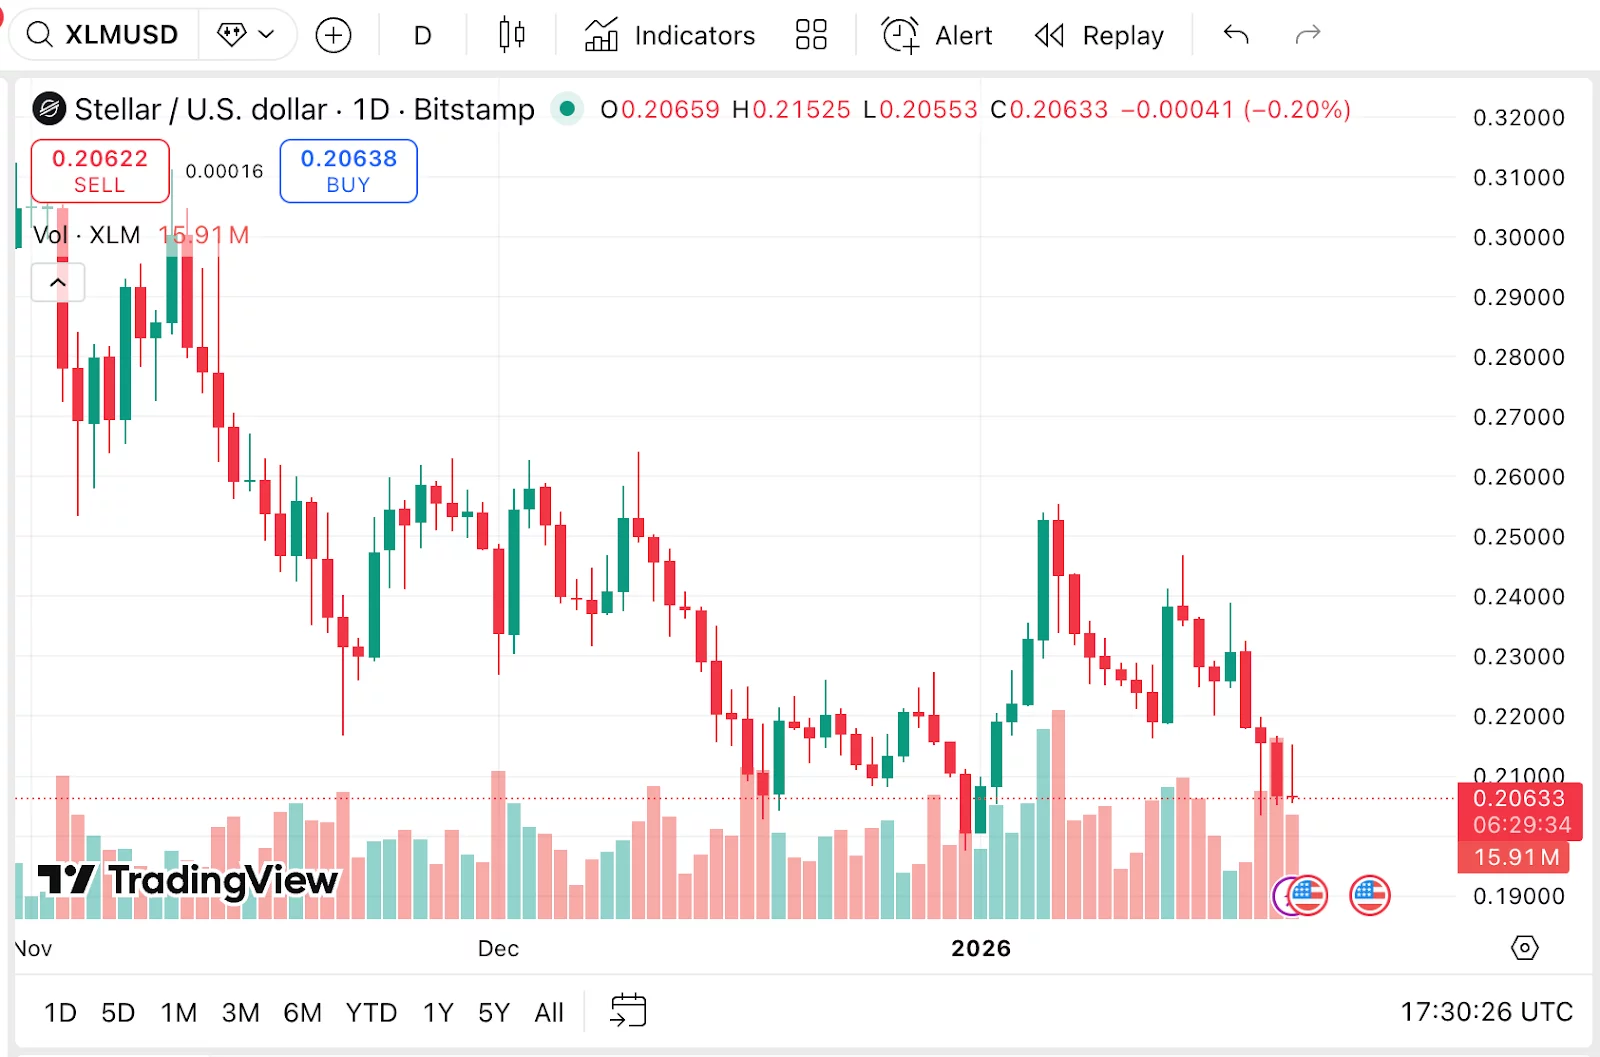The width and height of the screenshot is (1600, 1057).
Task: Open the D timeframe dropdown
Action: [421, 34]
